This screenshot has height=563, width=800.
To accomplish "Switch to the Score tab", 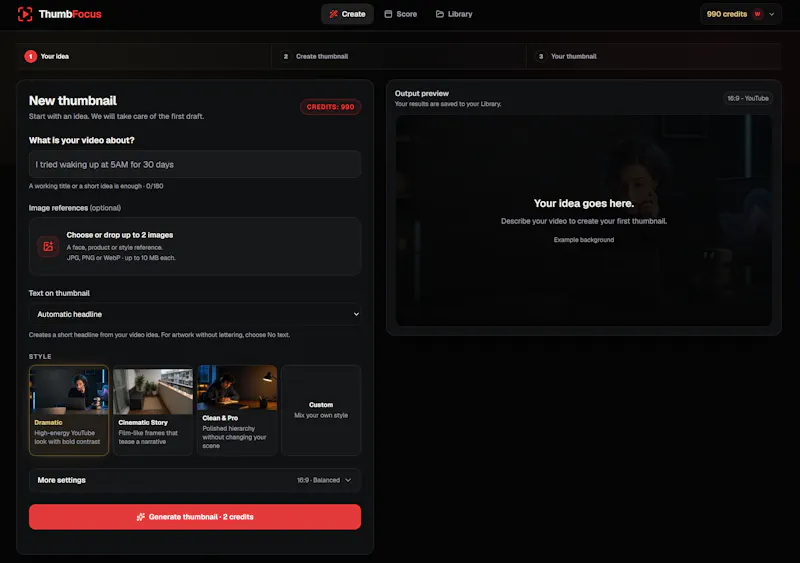I will (401, 14).
